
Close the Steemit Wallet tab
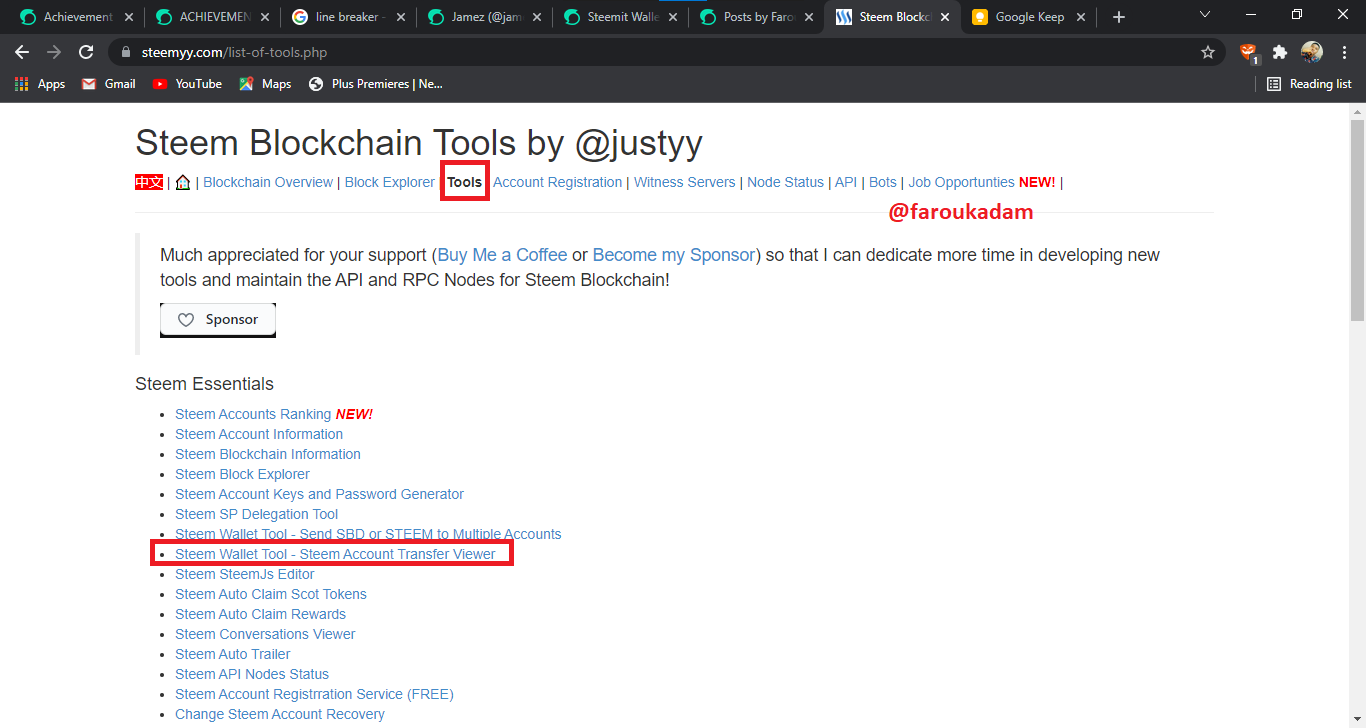(672, 17)
